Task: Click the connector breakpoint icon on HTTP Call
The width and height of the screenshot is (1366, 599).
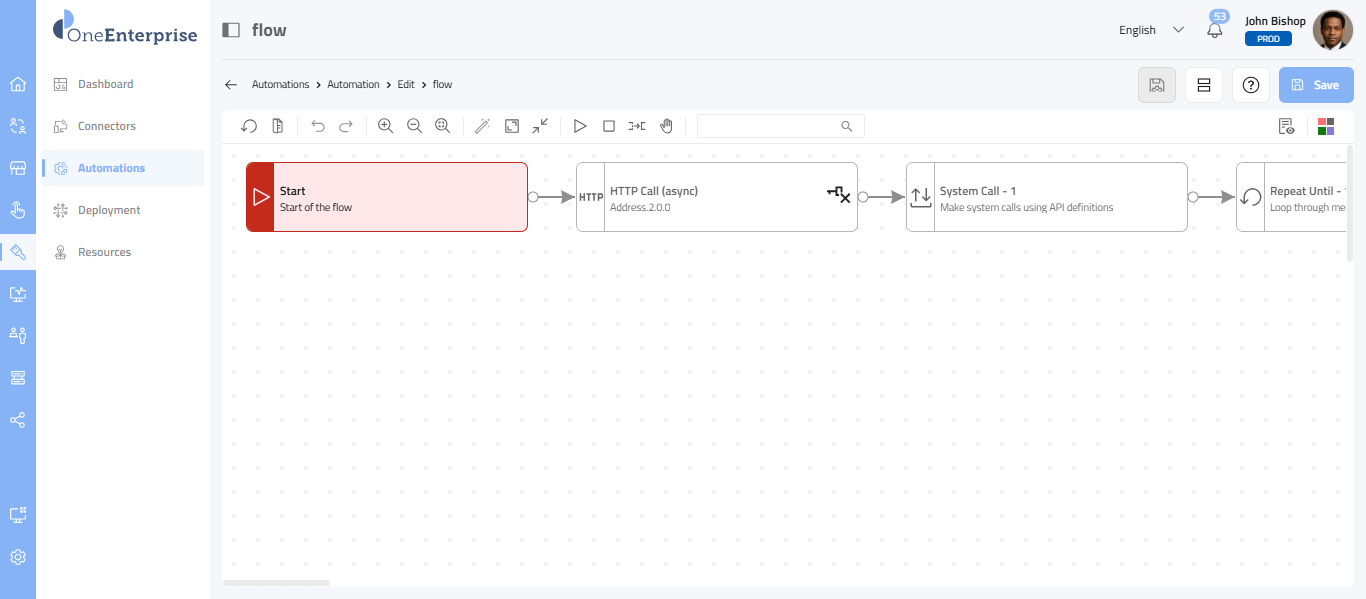Action: (x=838, y=195)
